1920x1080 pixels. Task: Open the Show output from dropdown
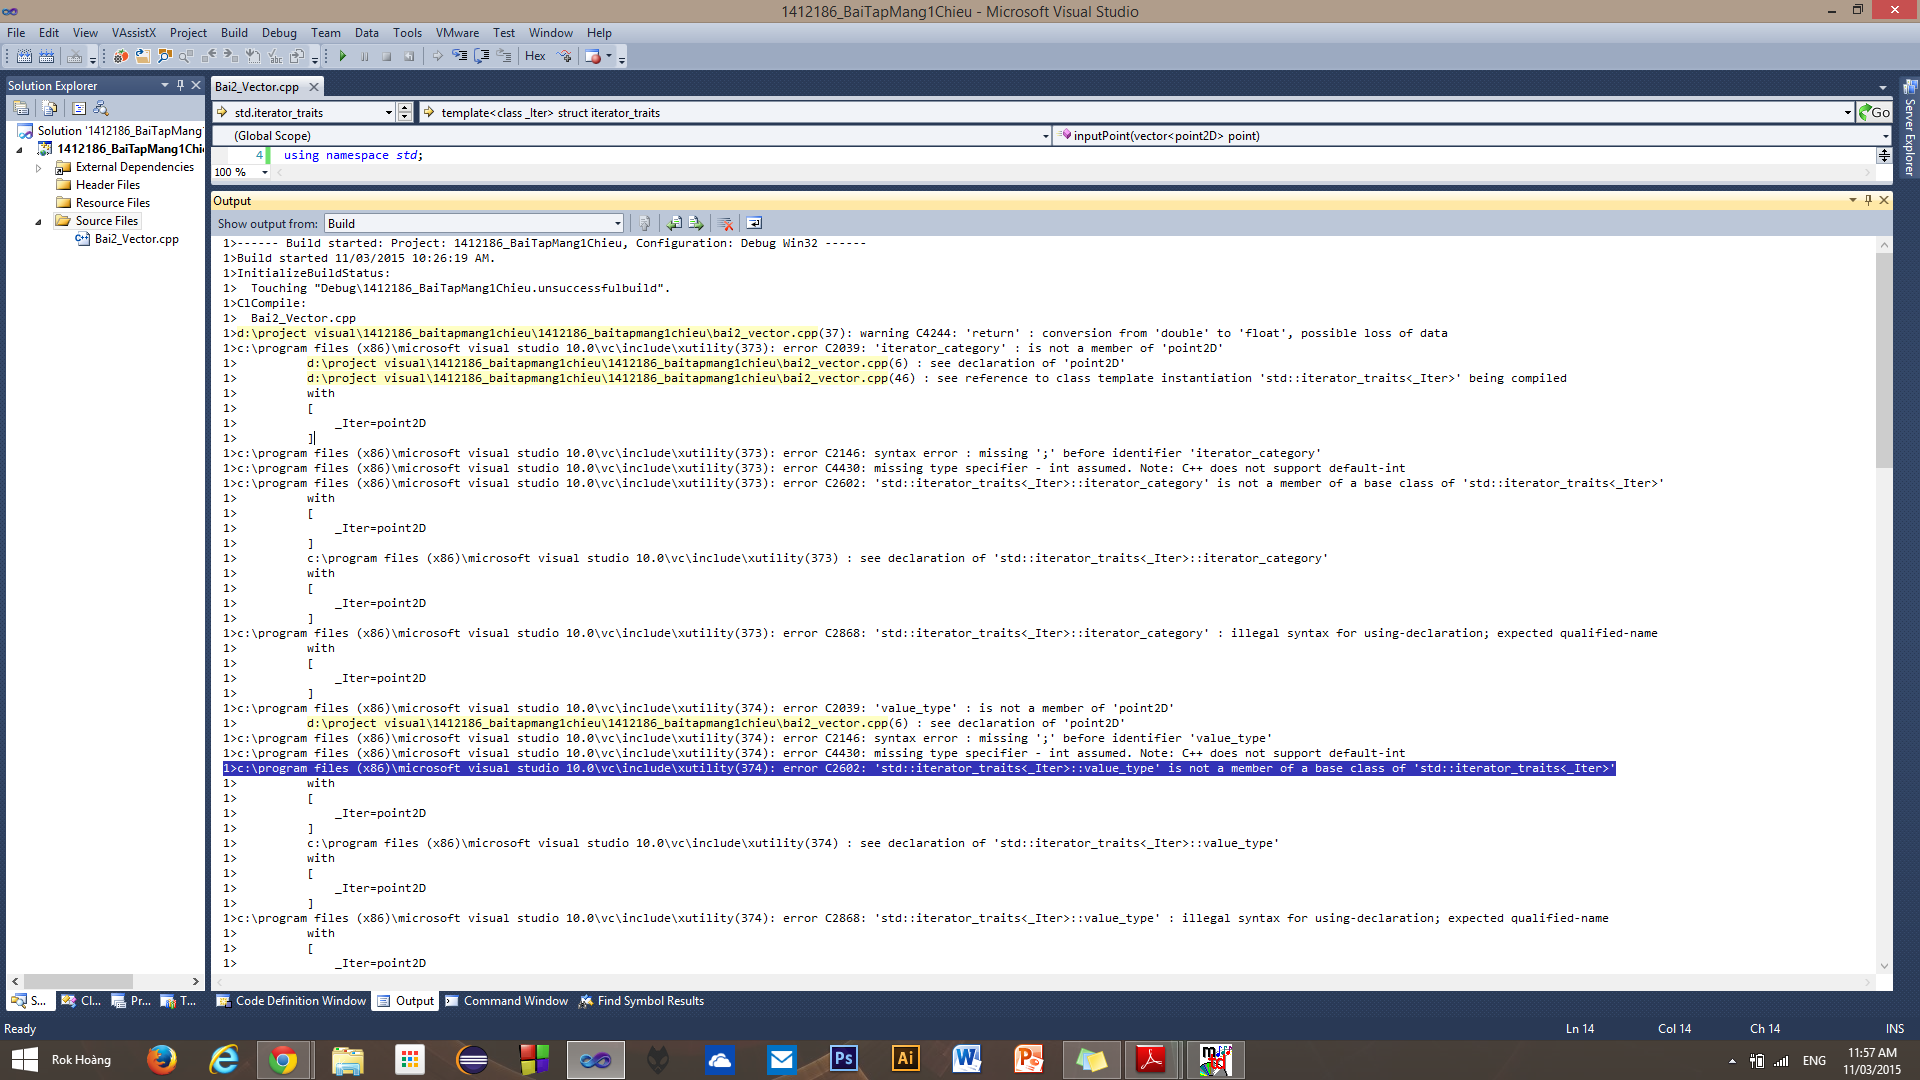617,223
